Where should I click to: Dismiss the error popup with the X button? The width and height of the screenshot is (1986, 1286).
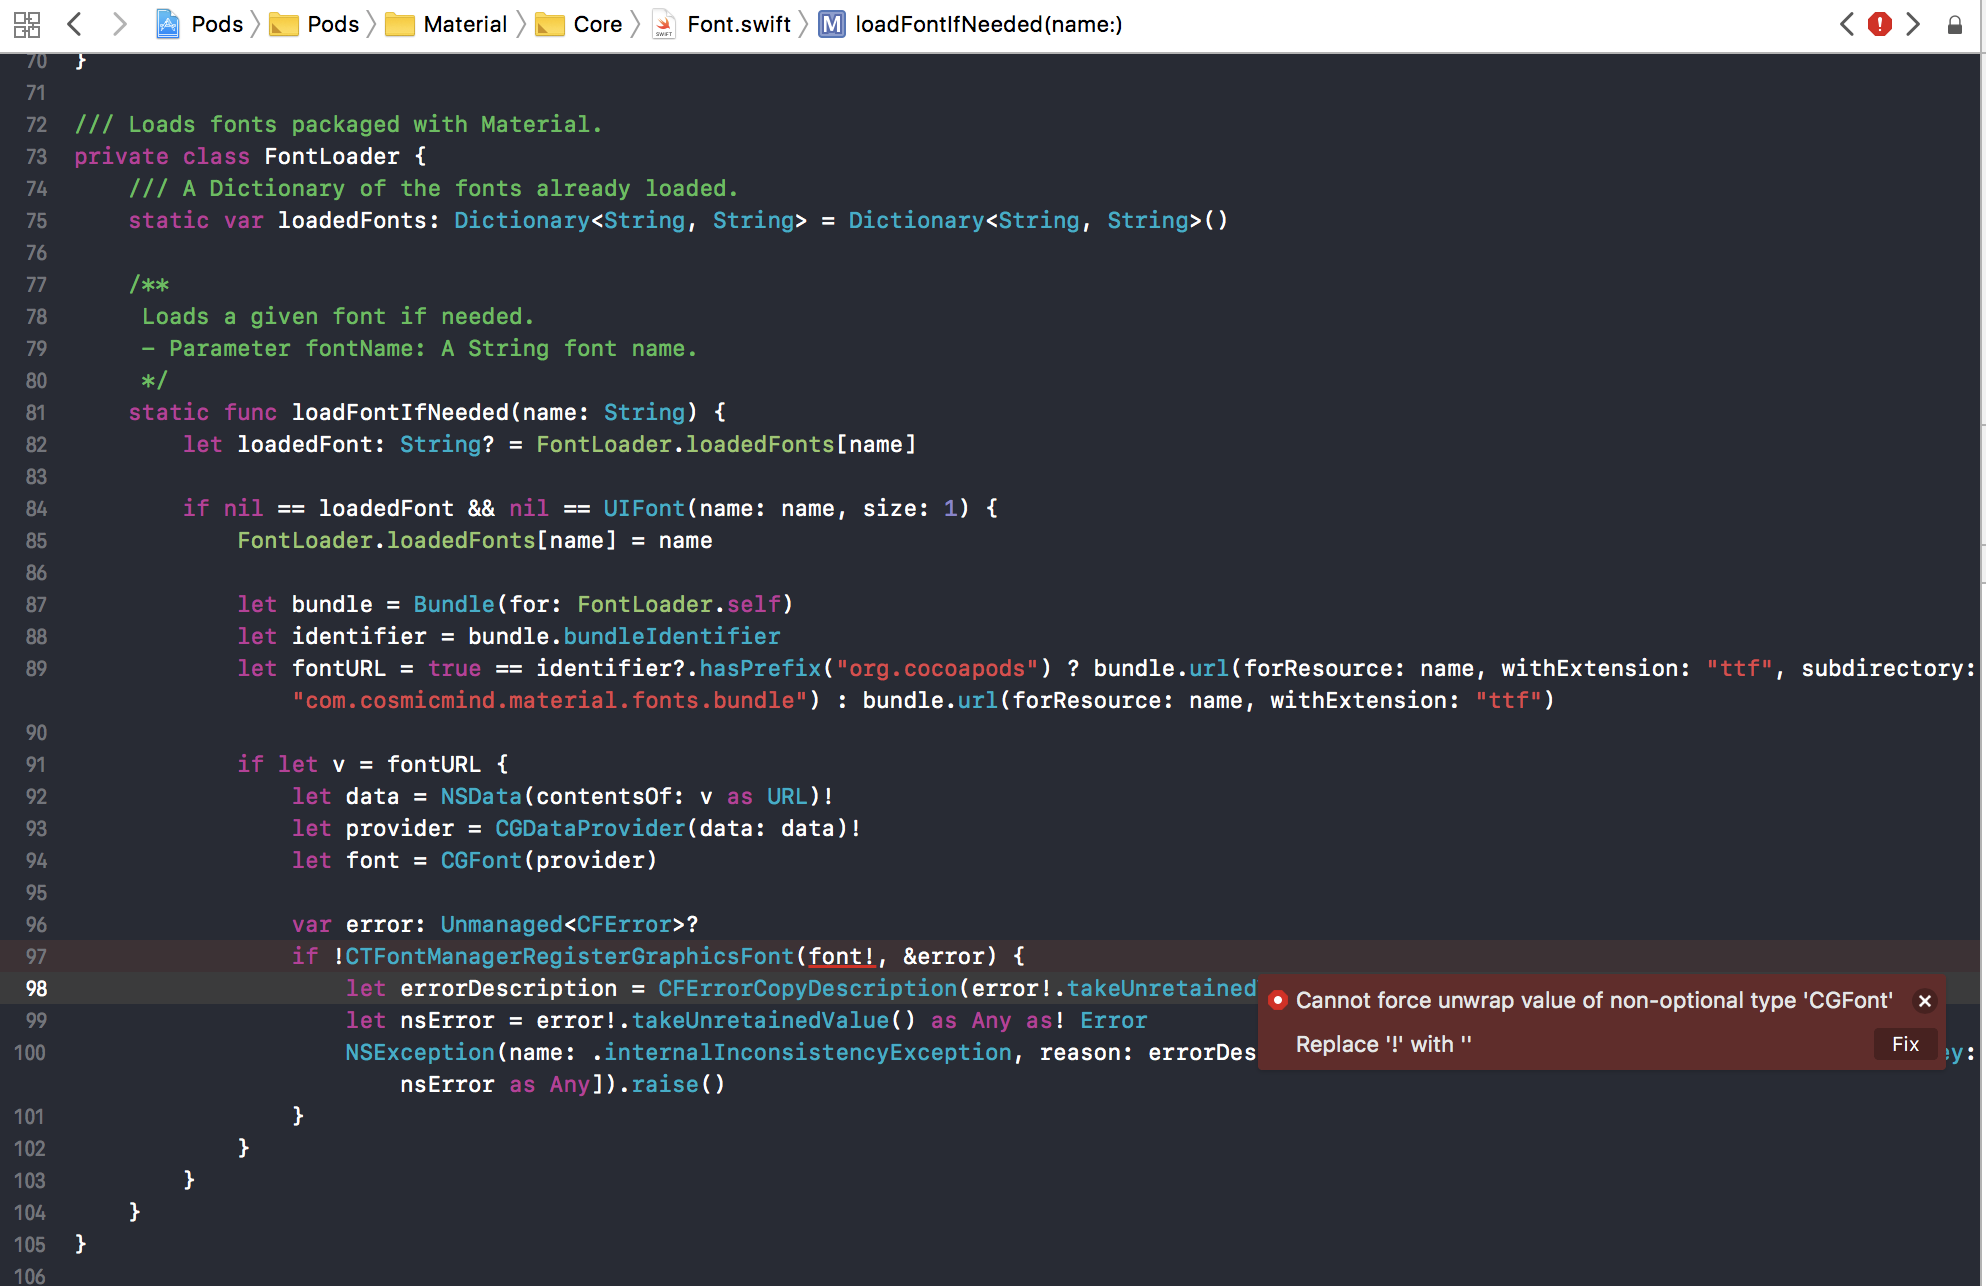1925,1000
